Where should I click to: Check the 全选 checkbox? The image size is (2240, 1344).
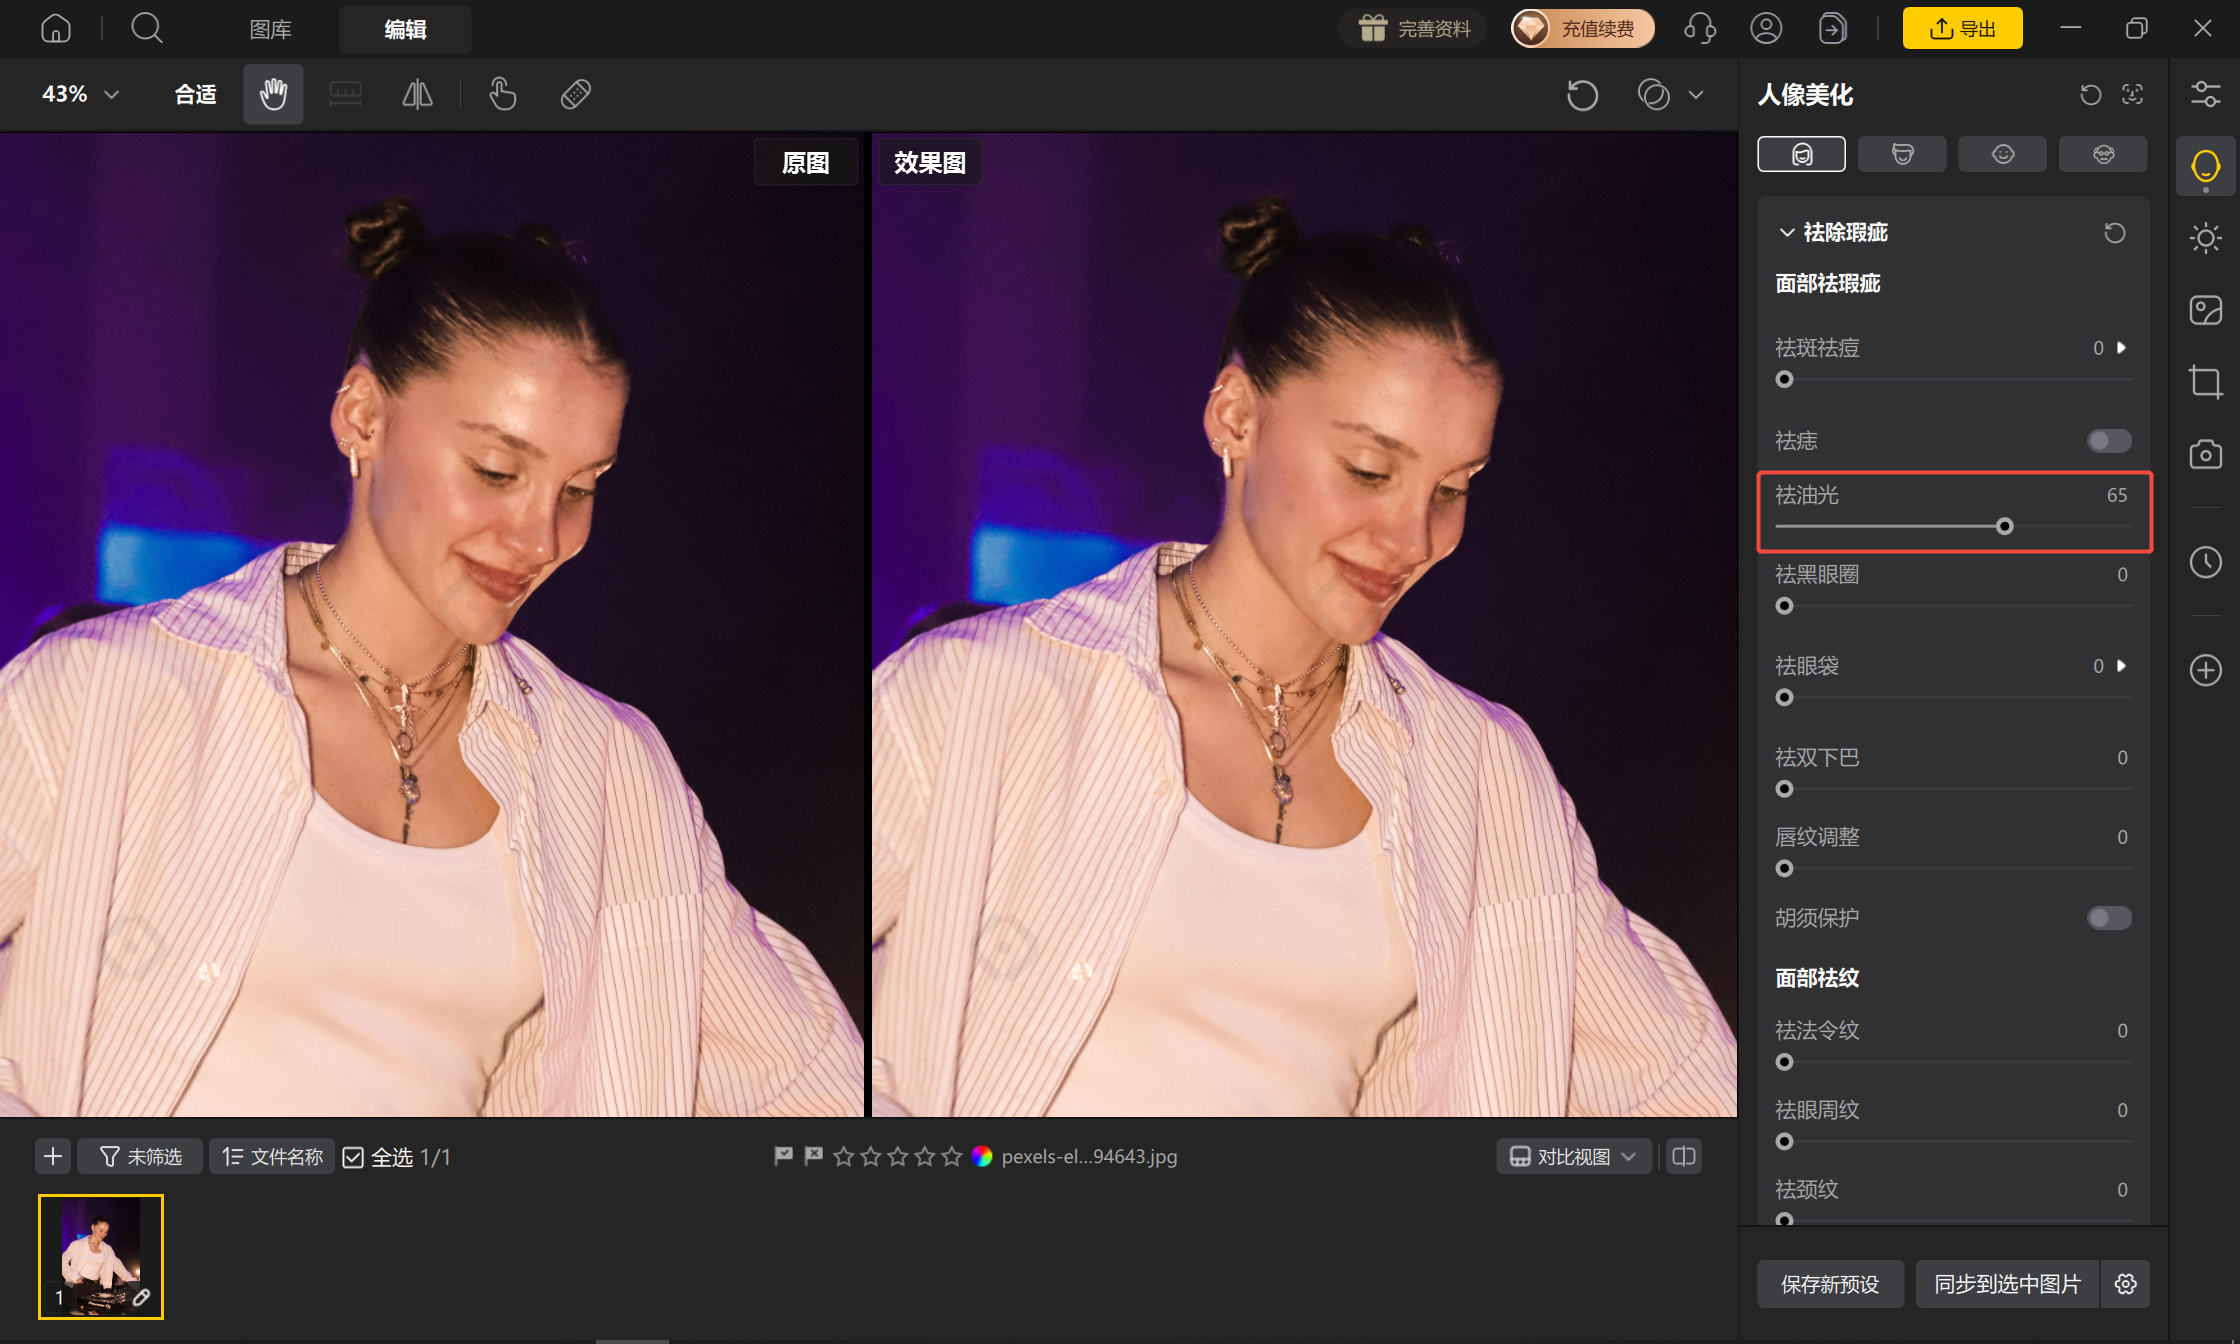(x=353, y=1157)
